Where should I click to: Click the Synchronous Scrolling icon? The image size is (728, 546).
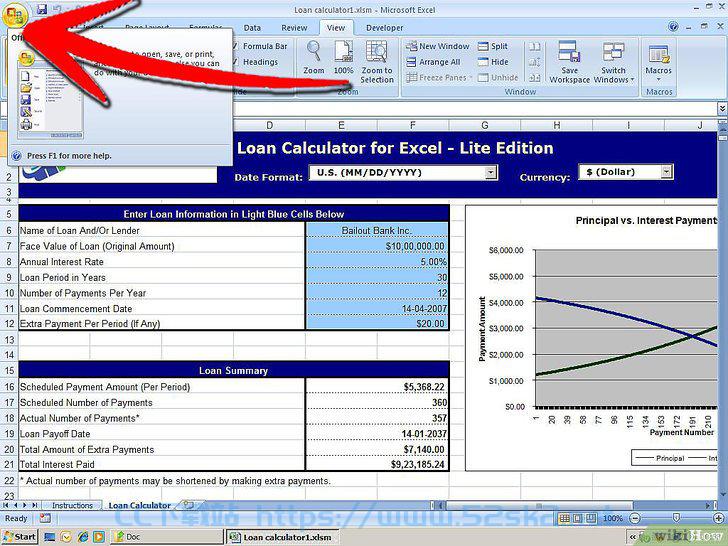pyautogui.click(x=534, y=62)
